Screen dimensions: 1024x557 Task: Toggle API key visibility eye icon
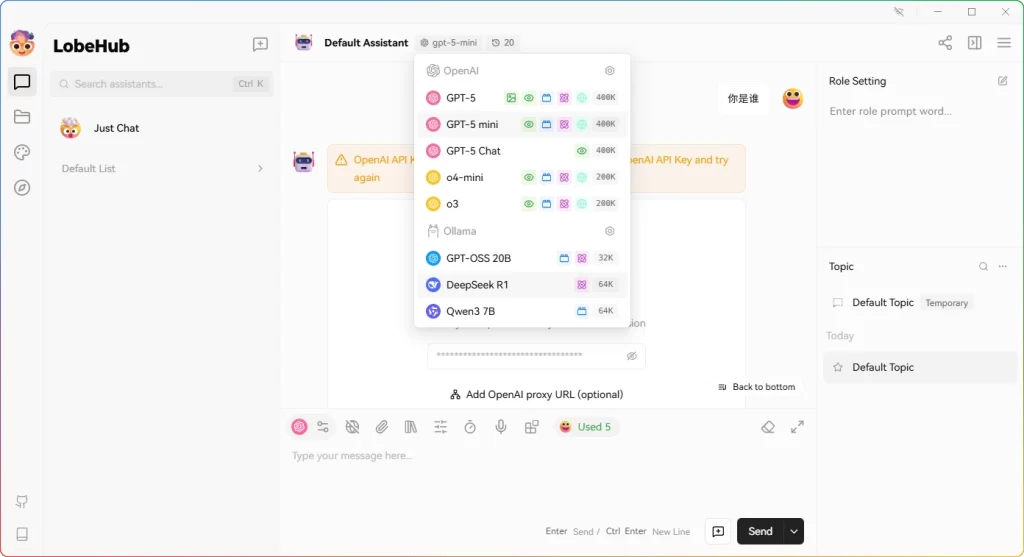point(632,356)
